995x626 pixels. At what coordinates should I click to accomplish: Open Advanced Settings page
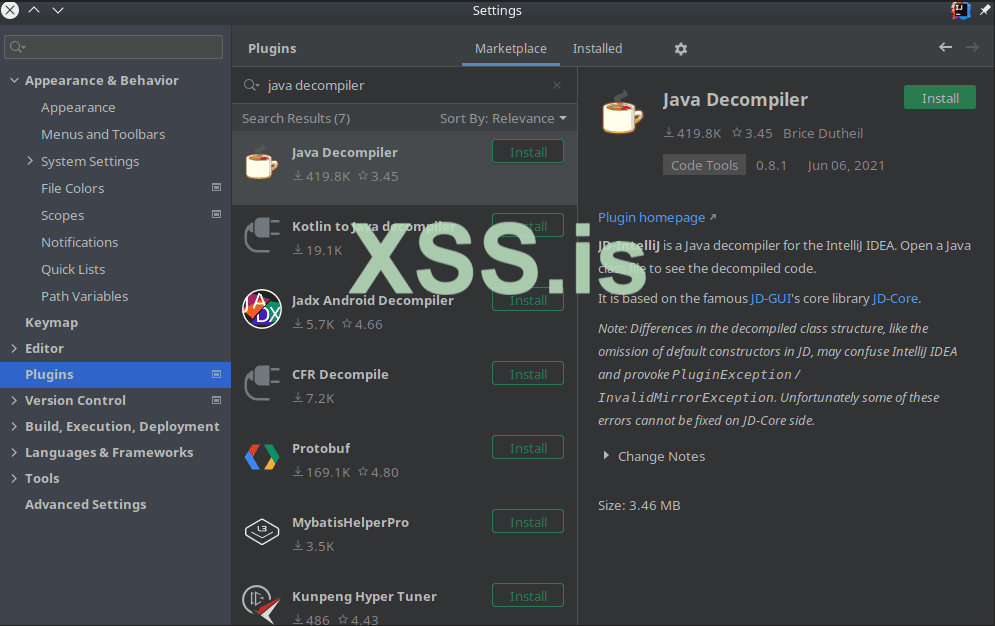pos(86,504)
